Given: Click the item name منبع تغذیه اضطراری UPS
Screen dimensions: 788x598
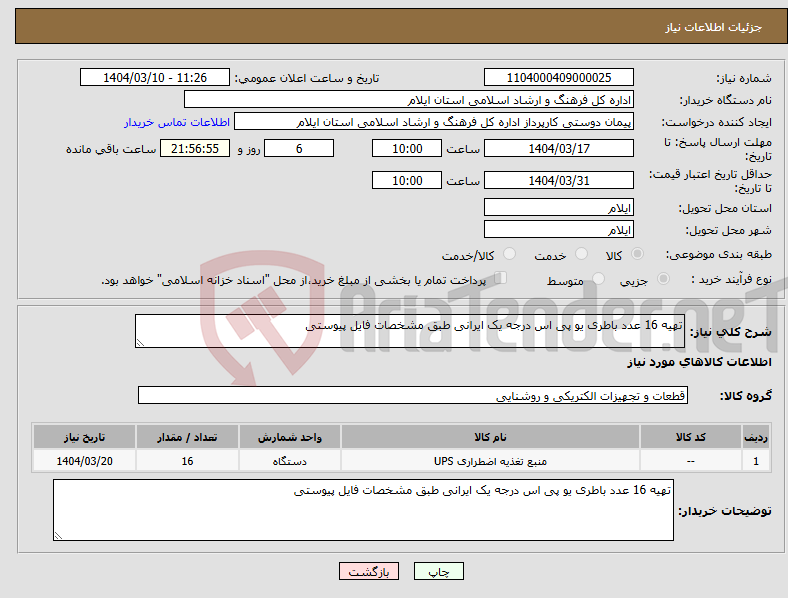Looking at the screenshot, I should click(490, 461).
